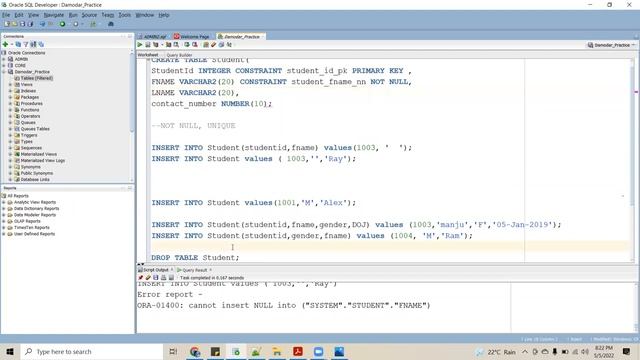This screenshot has width=640, height=360.
Task: Switch to the Welcome Page tab
Action: coord(192,37)
